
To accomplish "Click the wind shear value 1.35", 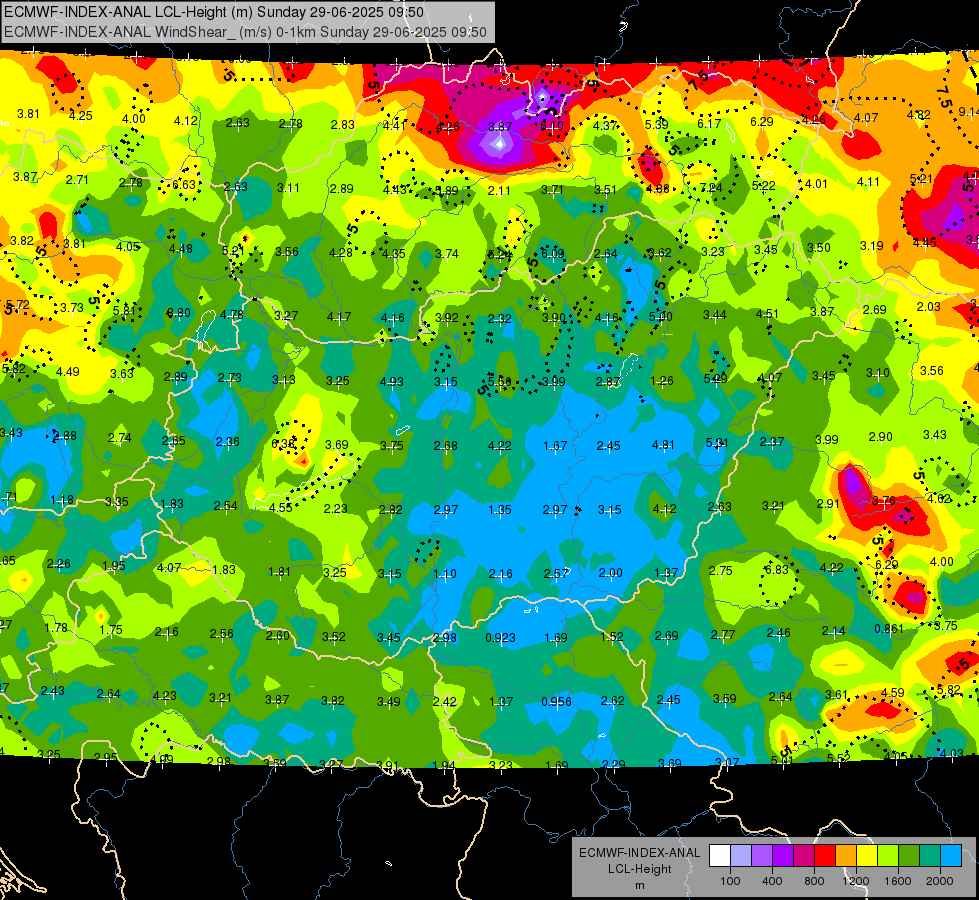I will point(499,510).
